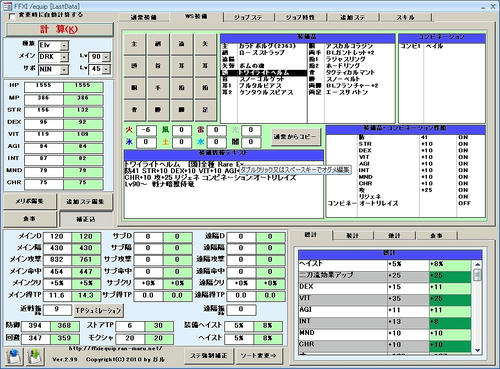Click the 通常からコピー button

coord(295,137)
